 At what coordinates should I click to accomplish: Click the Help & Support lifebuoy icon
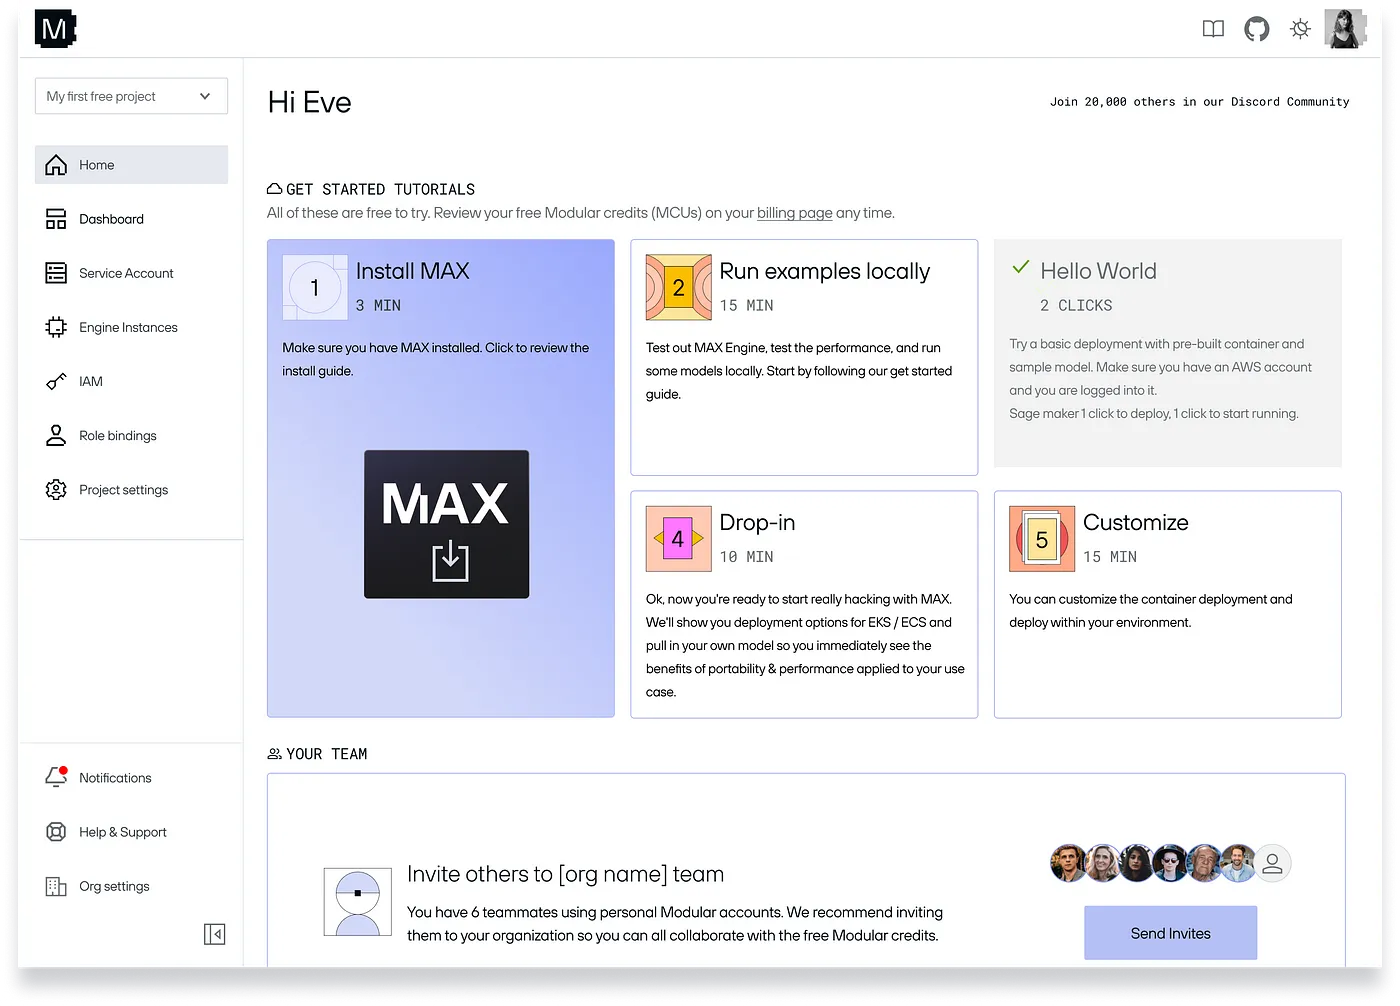(56, 832)
